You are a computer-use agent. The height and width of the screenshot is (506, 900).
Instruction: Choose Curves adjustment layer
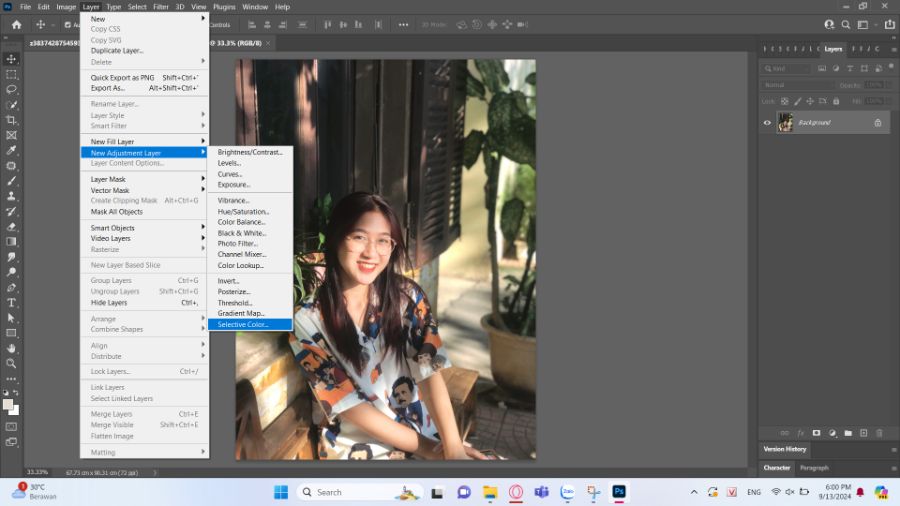[250, 174]
